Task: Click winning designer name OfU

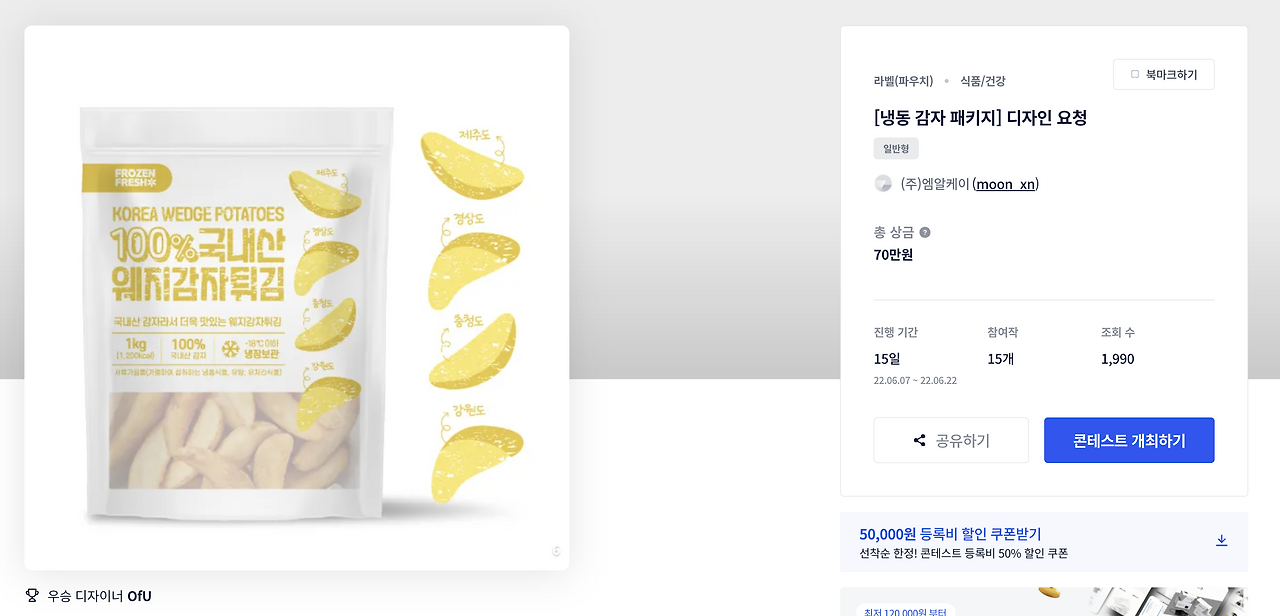Action: point(139,596)
